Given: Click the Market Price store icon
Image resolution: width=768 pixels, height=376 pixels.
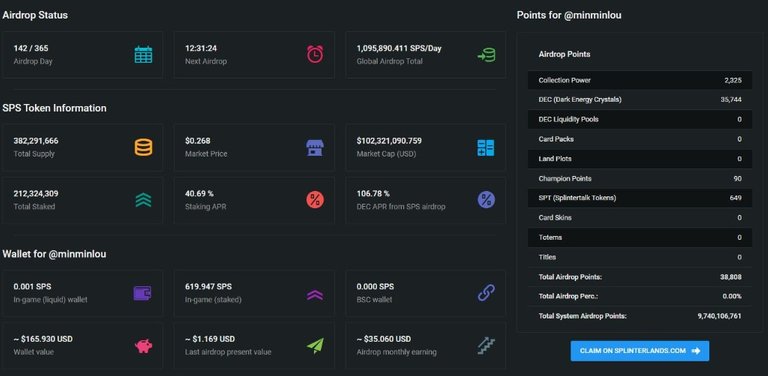Looking at the screenshot, I should click(x=314, y=147).
